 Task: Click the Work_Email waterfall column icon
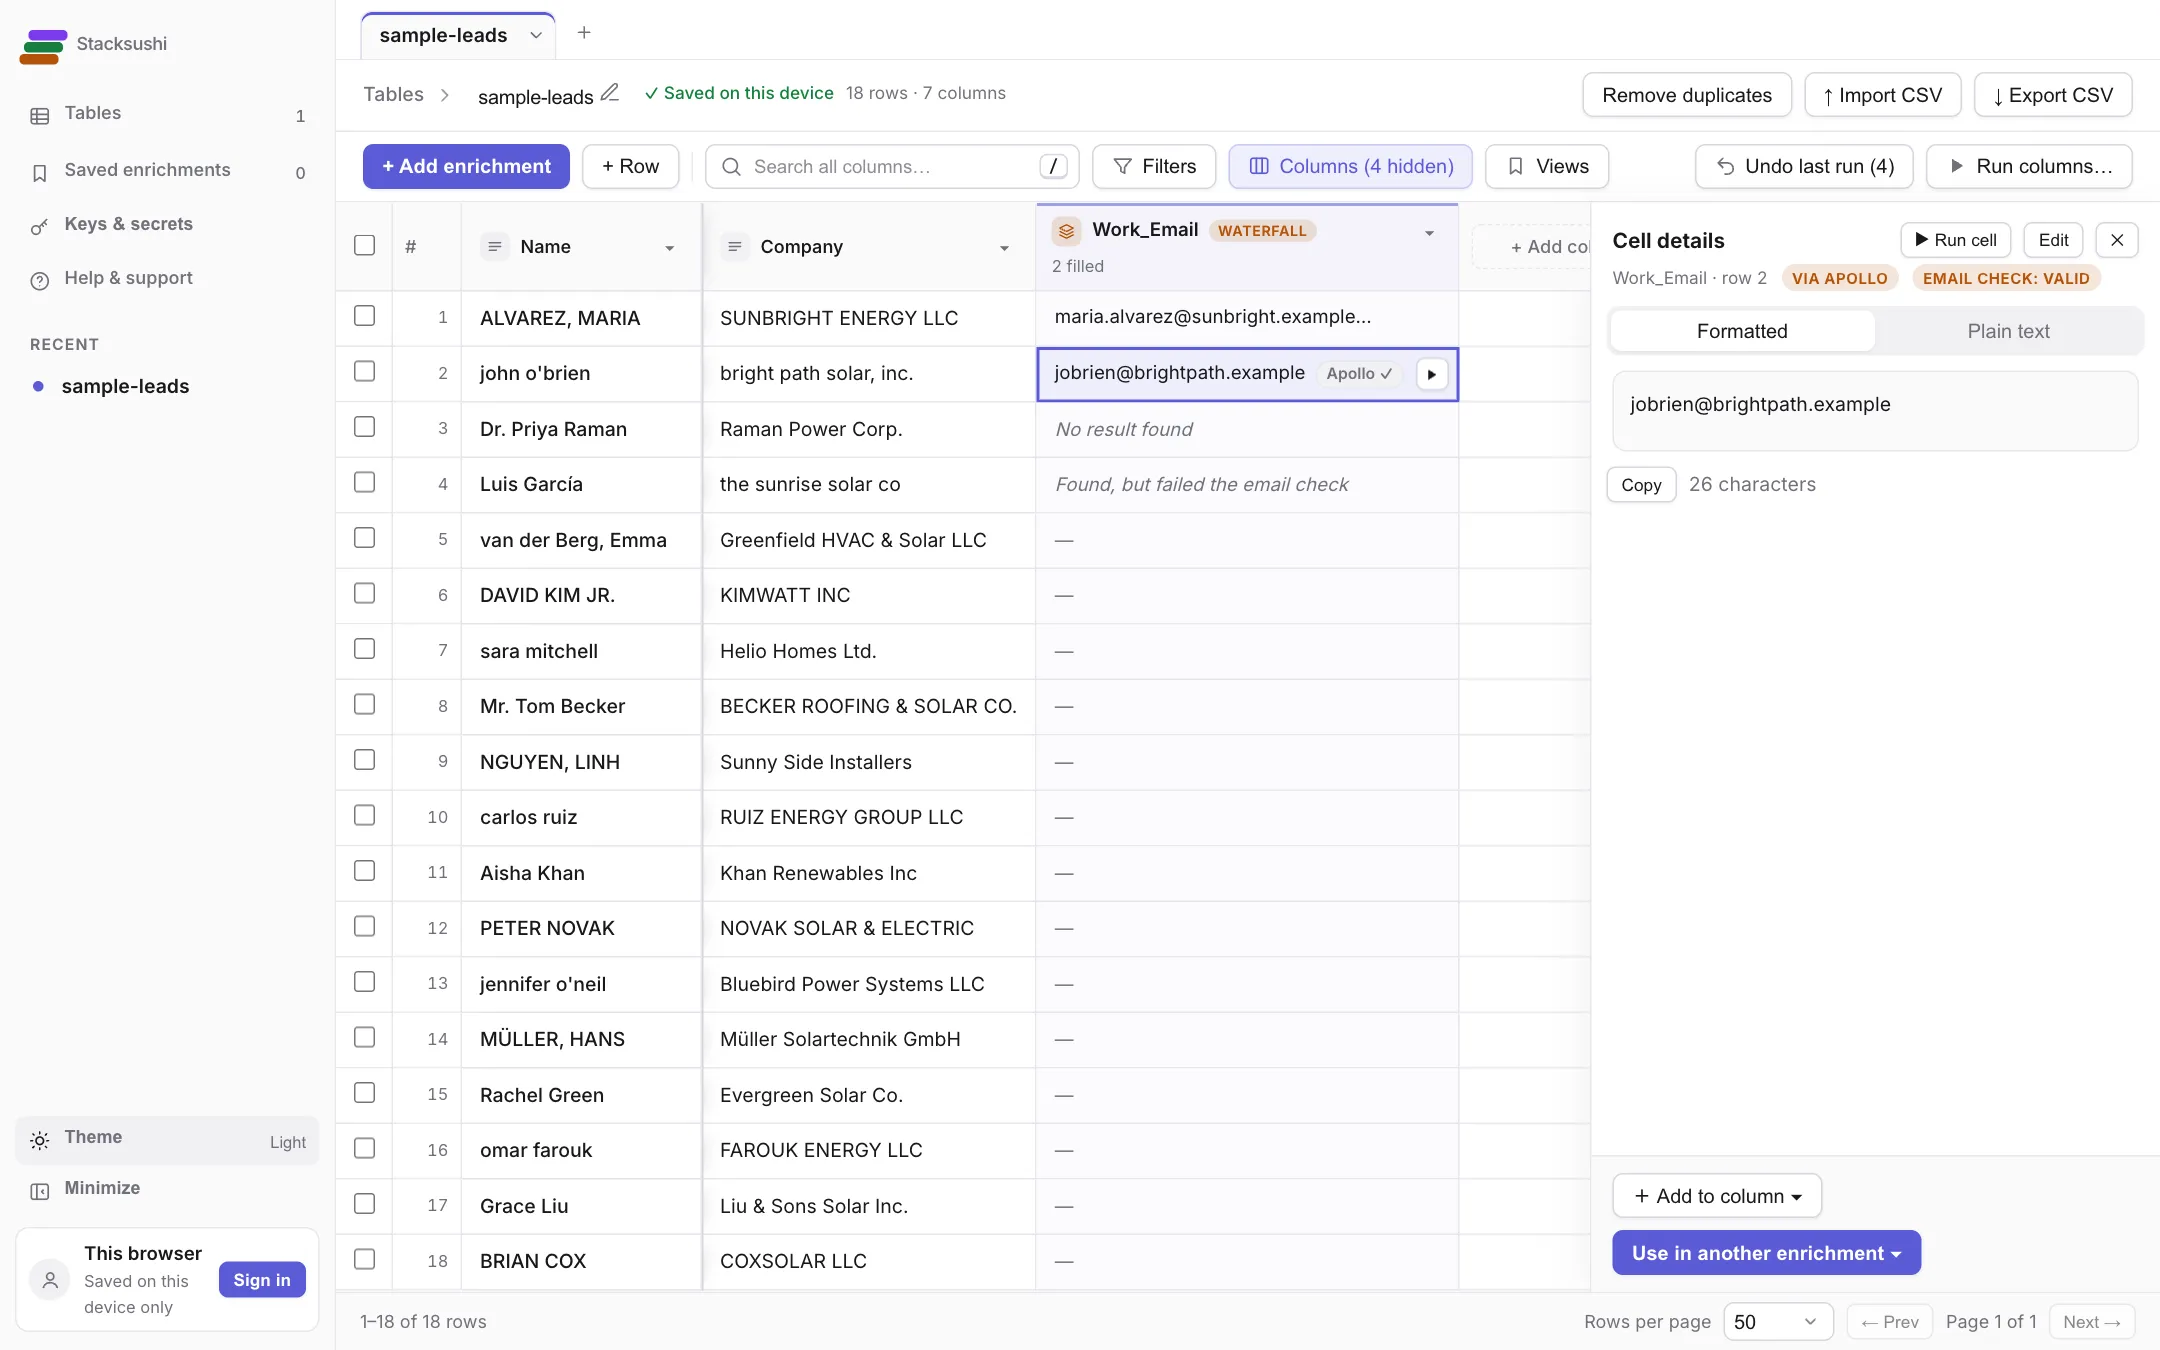click(1067, 231)
